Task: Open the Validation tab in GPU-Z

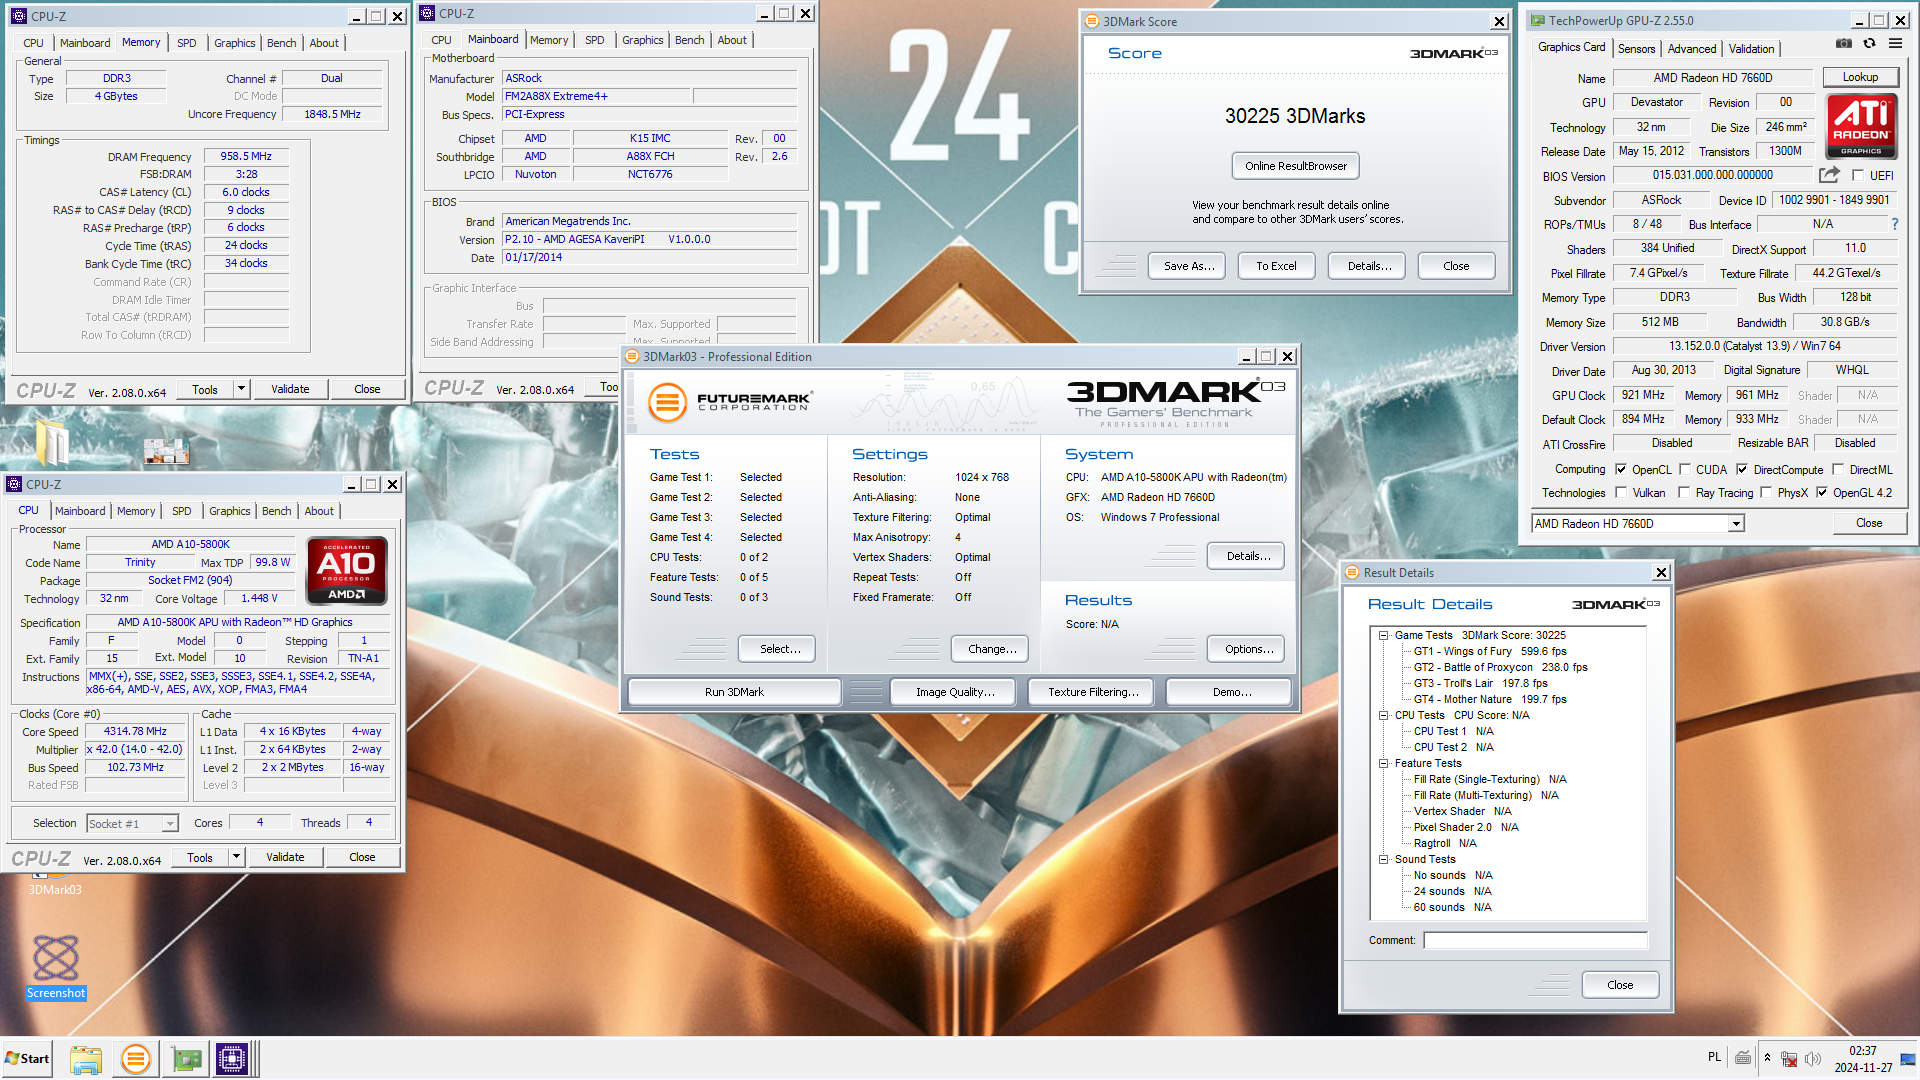Action: (x=1751, y=48)
